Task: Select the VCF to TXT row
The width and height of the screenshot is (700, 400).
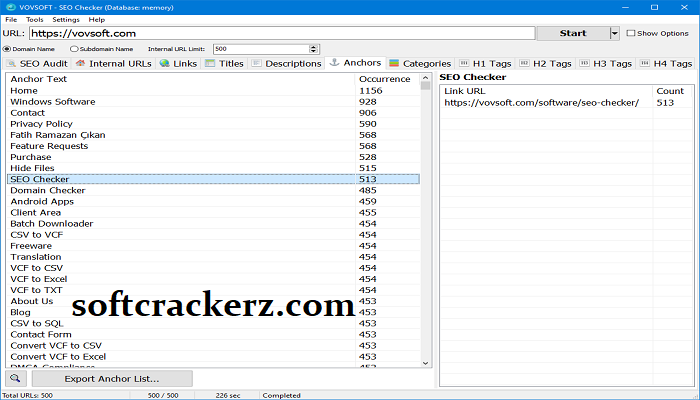Action: pyautogui.click(x=213, y=290)
